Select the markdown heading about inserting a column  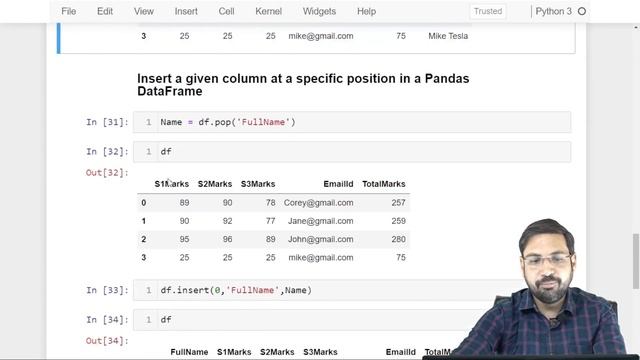(x=303, y=84)
